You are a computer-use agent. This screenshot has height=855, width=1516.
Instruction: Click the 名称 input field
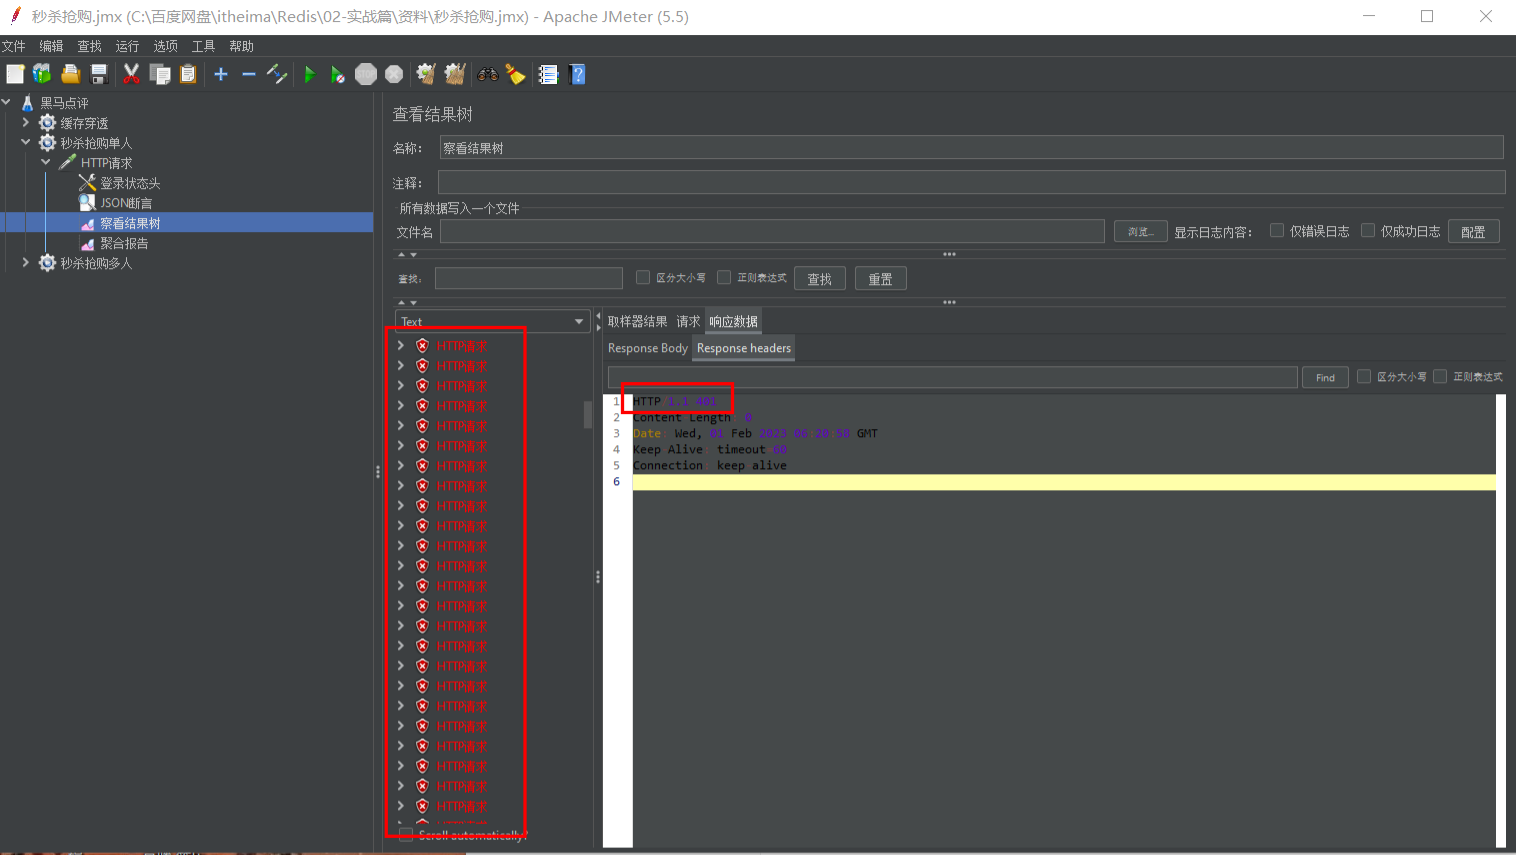[x=971, y=148]
